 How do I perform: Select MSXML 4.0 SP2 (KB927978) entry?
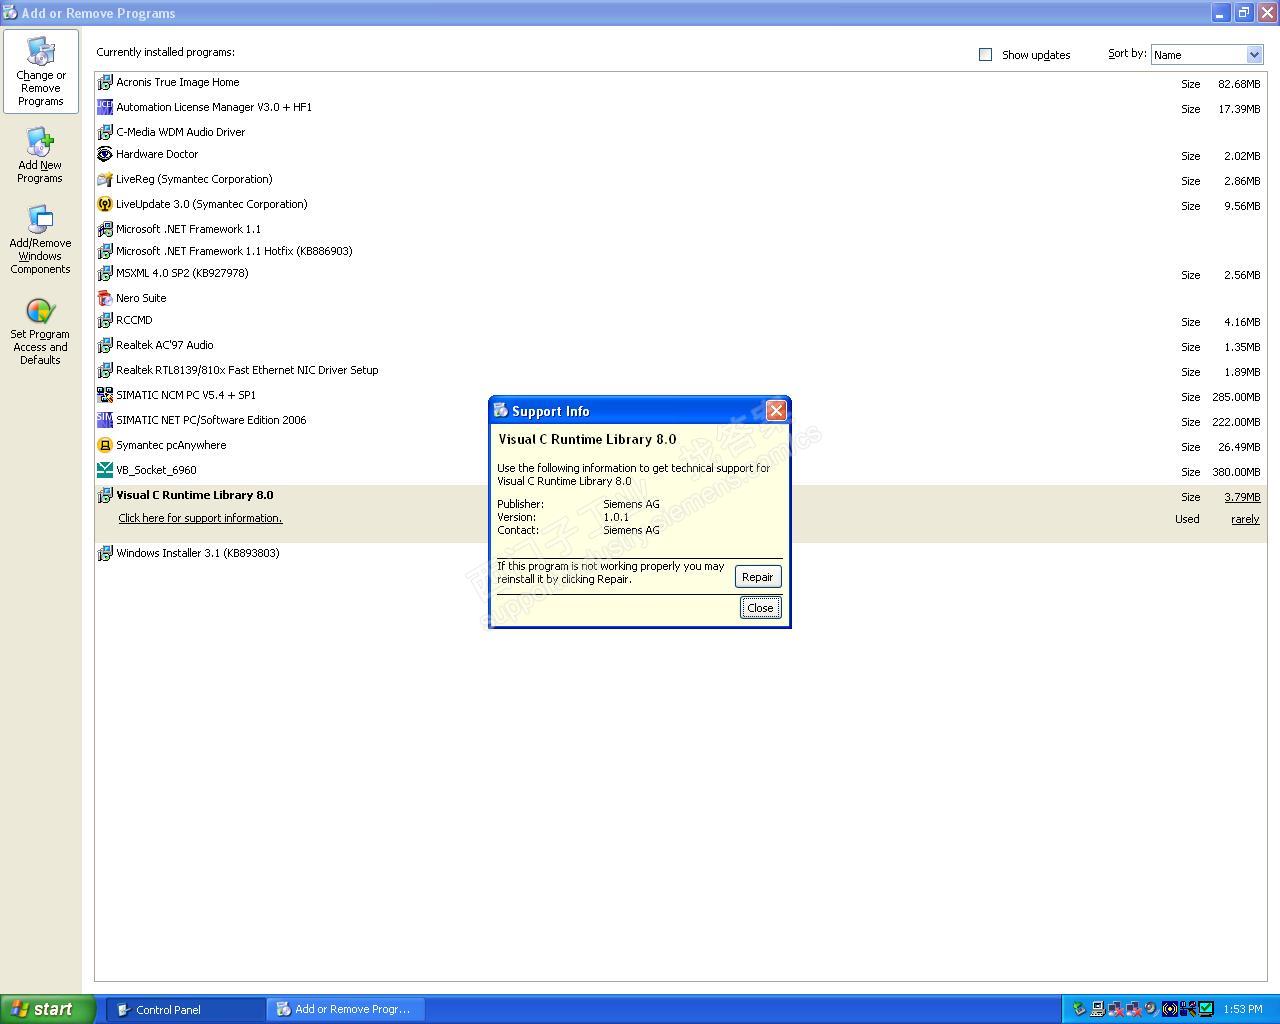coord(680,274)
